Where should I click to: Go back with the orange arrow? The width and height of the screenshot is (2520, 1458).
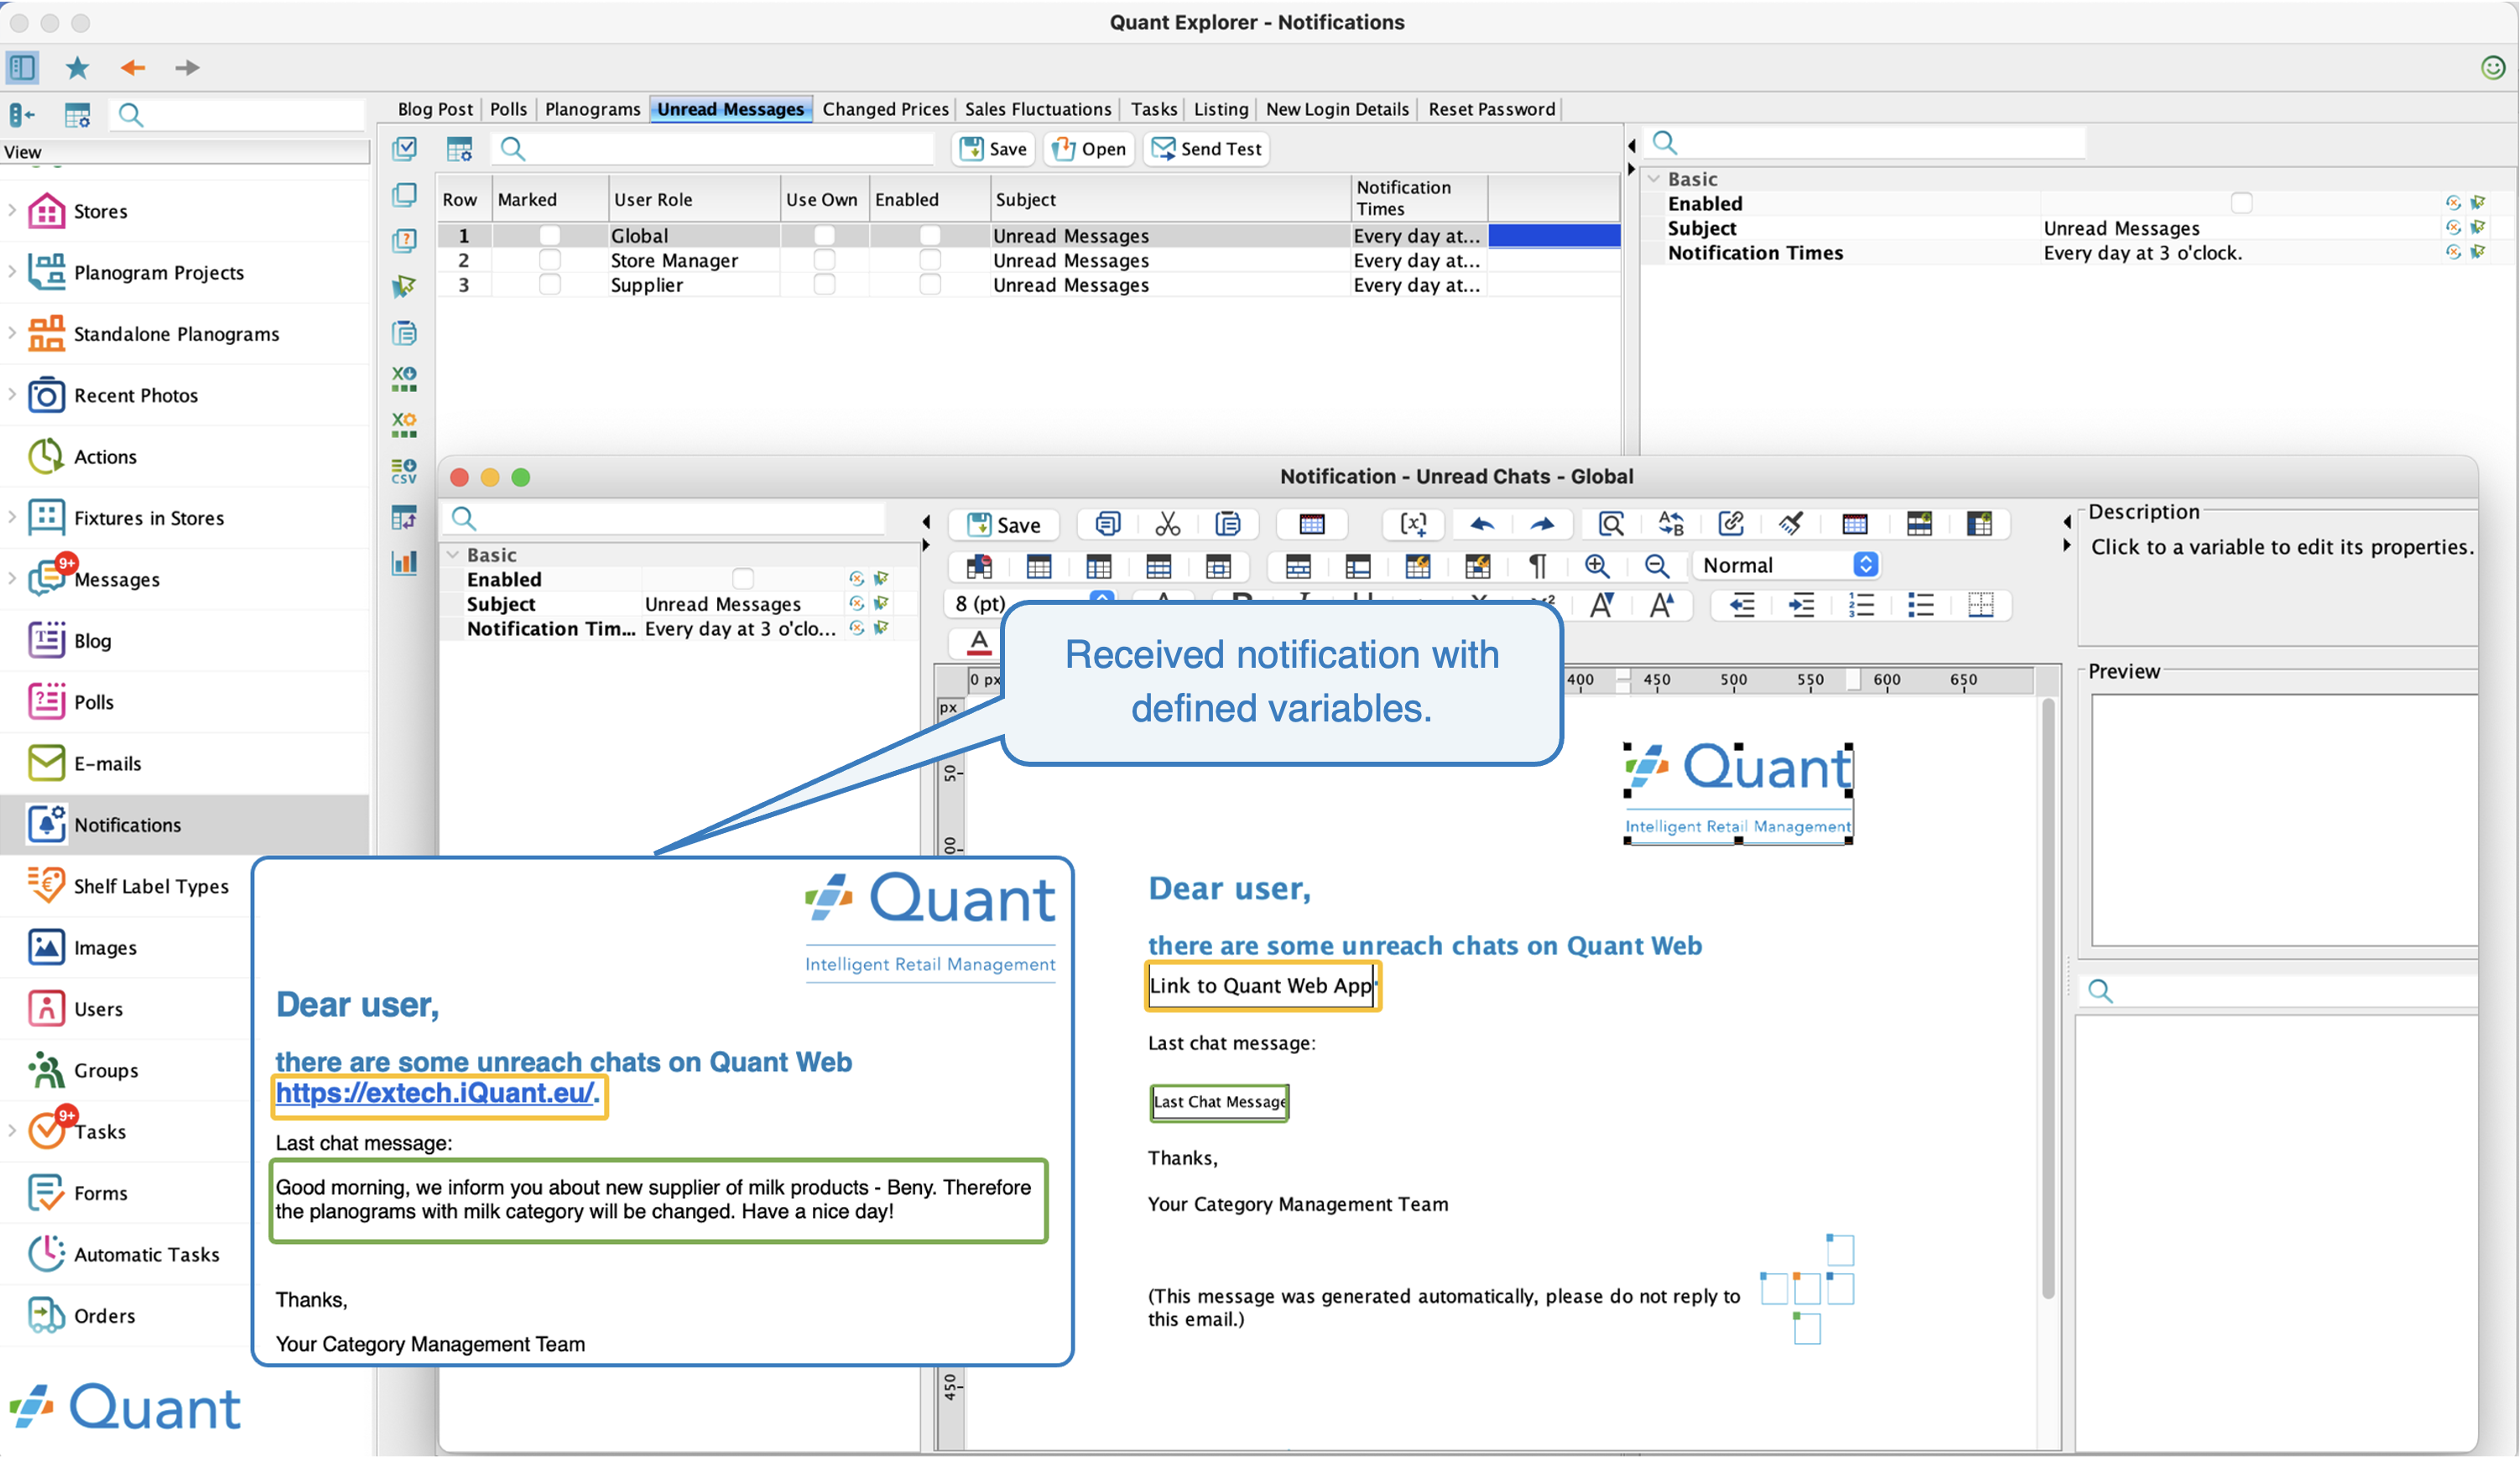point(133,68)
